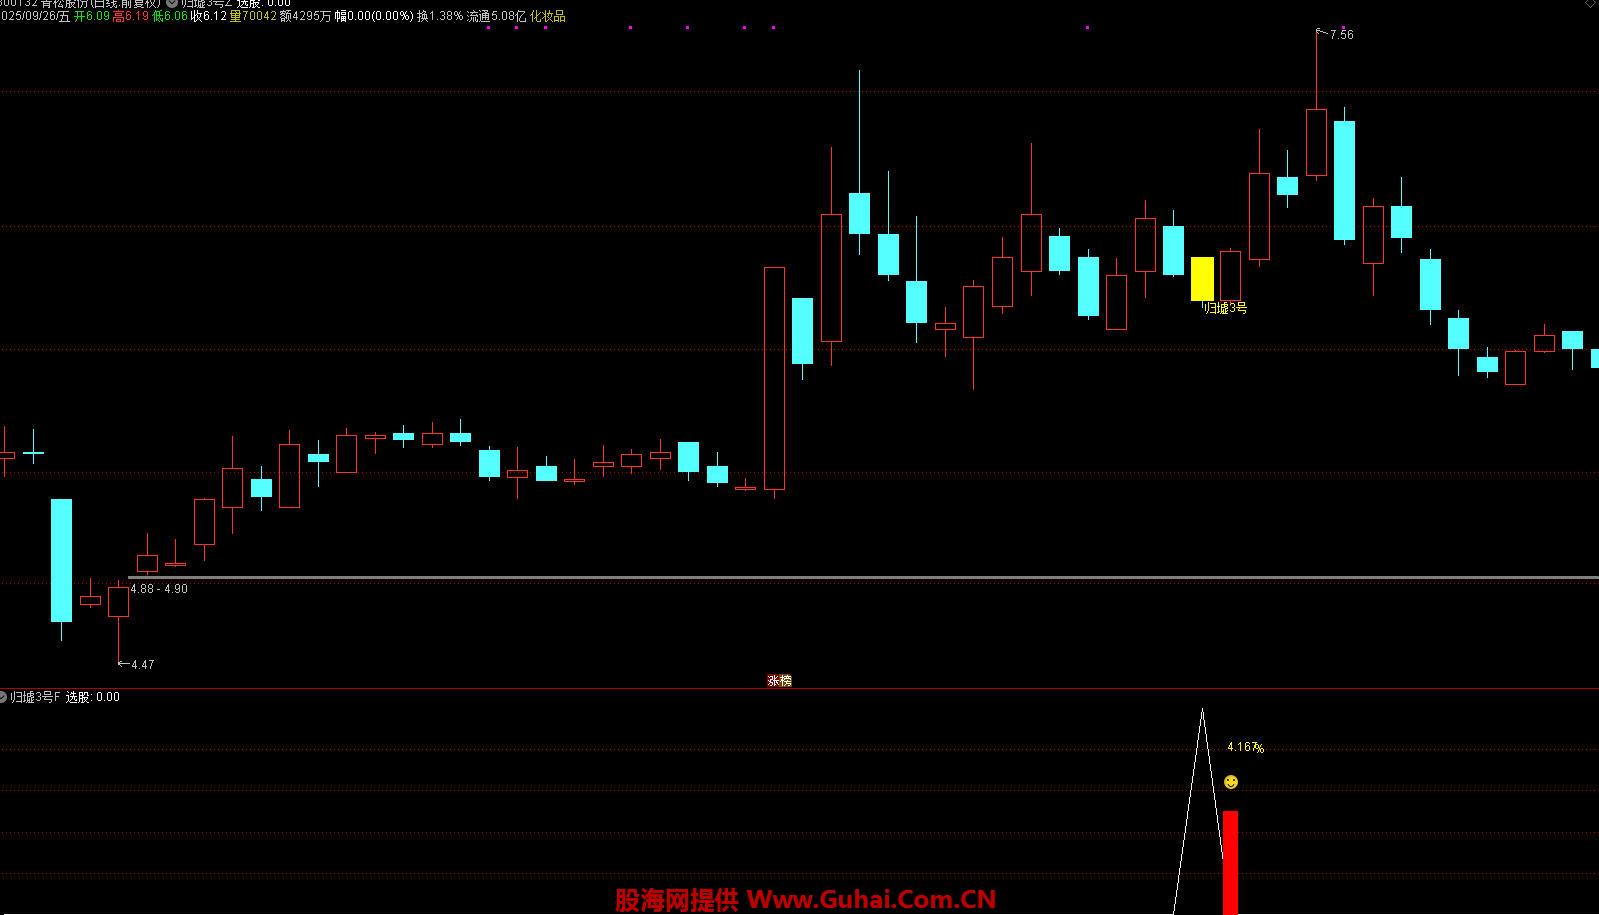Screen dimensions: 1599x915
Task: Click the 选股: 0.00 value in the lower panel
Action: click(93, 697)
